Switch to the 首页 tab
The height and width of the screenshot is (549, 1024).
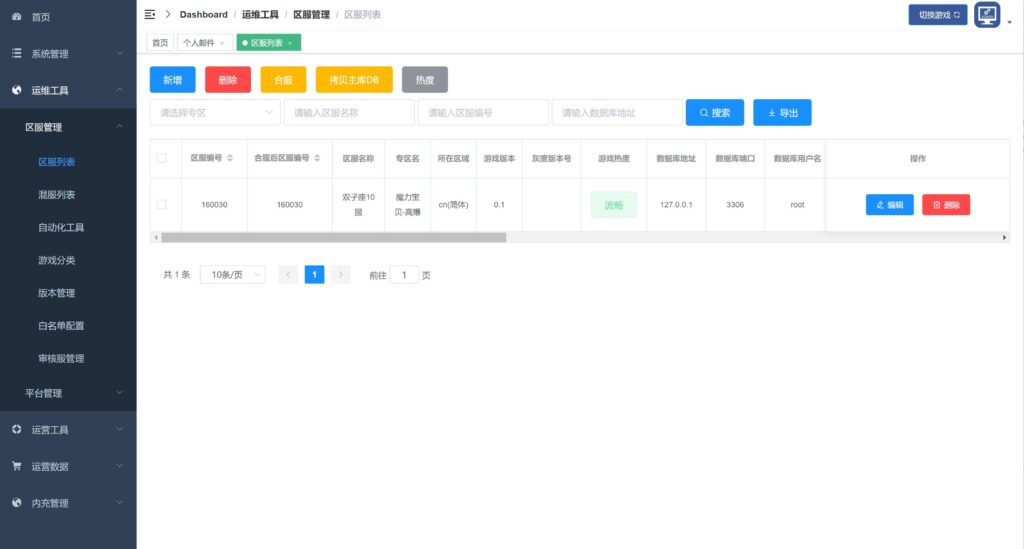160,43
